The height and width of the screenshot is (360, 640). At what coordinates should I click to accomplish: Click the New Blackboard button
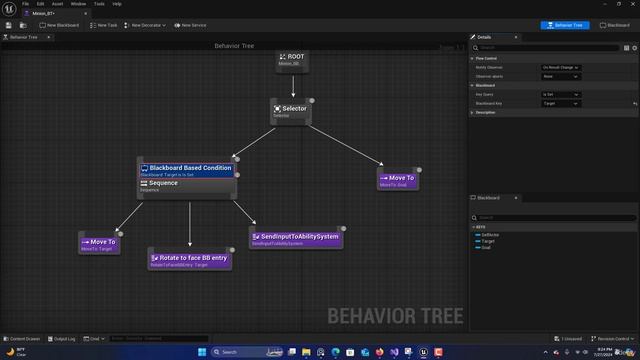[59, 25]
